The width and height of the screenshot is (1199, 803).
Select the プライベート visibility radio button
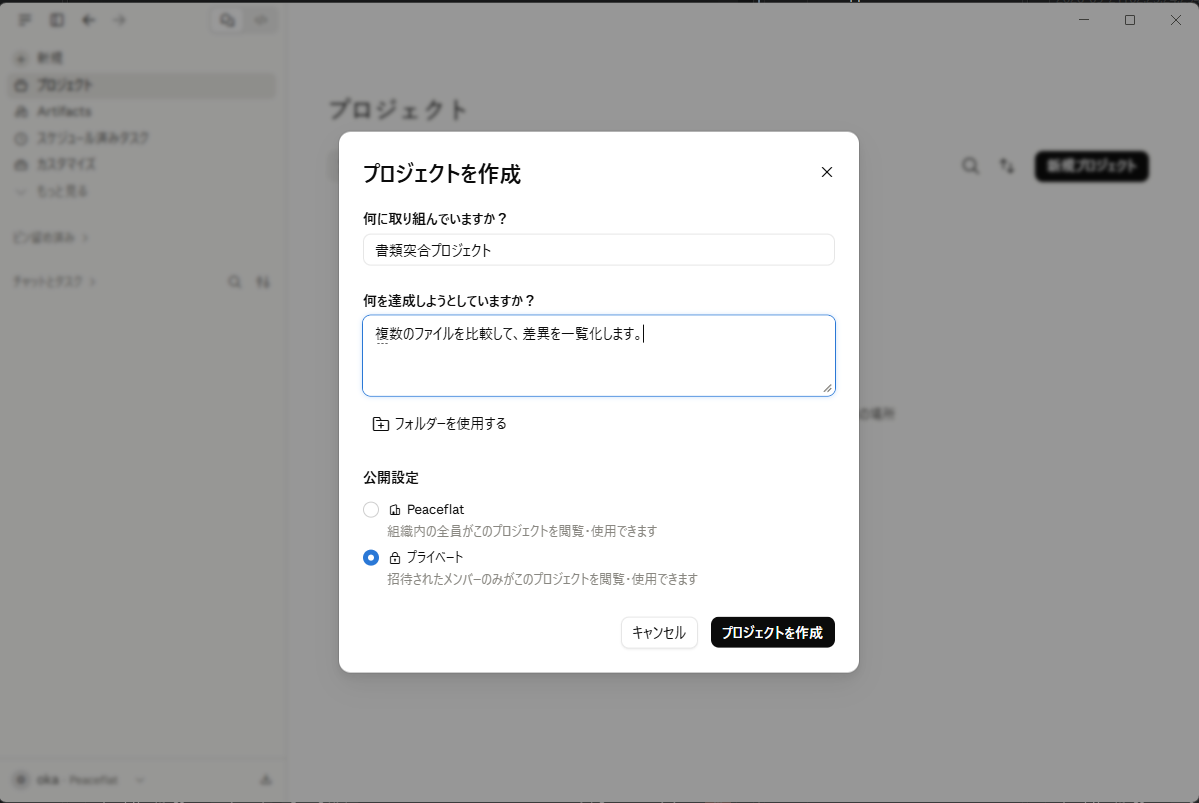[371, 558]
